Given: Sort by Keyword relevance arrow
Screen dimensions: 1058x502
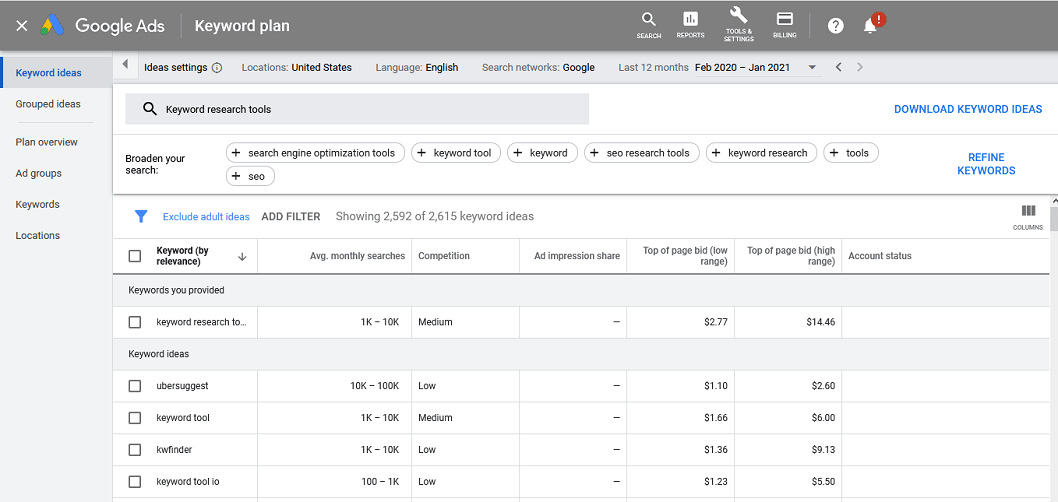Looking at the screenshot, I should pos(243,256).
